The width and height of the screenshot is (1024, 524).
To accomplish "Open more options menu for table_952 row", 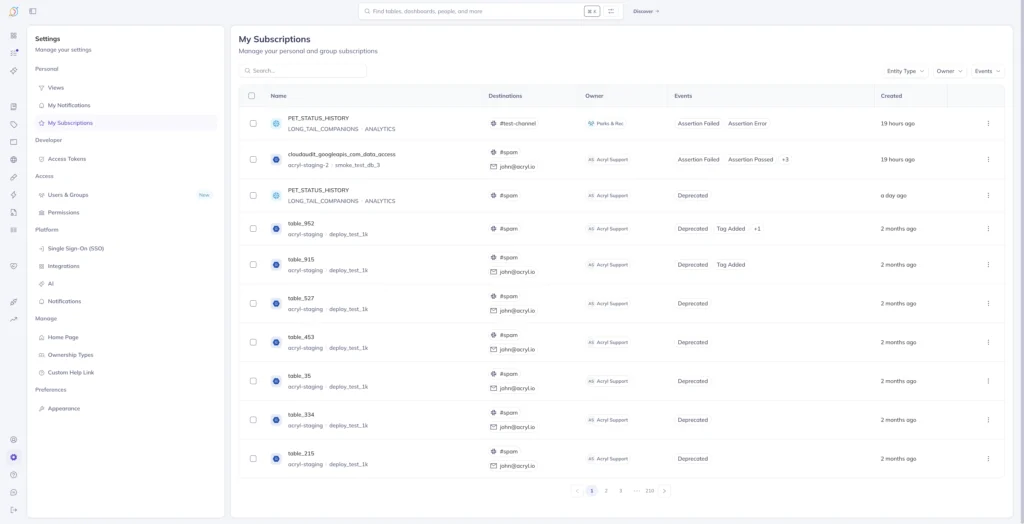I will click(988, 229).
